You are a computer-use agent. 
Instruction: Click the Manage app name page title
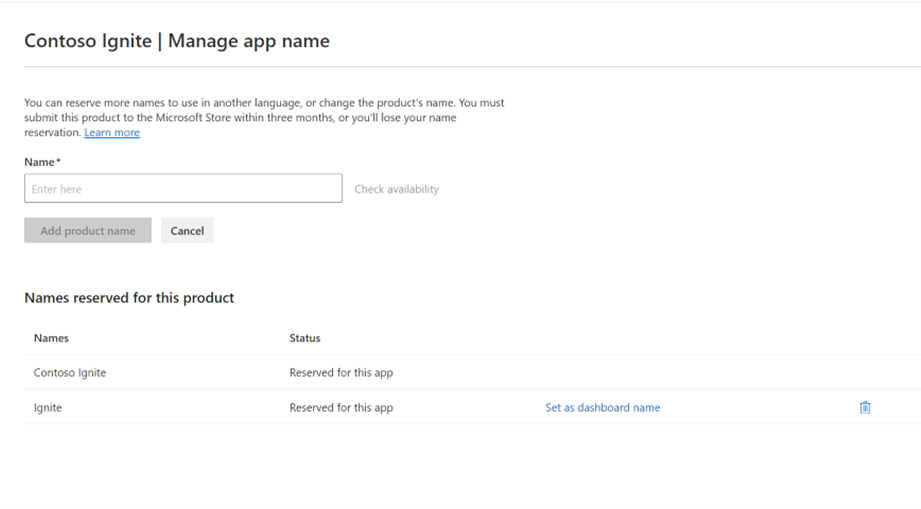tap(177, 41)
